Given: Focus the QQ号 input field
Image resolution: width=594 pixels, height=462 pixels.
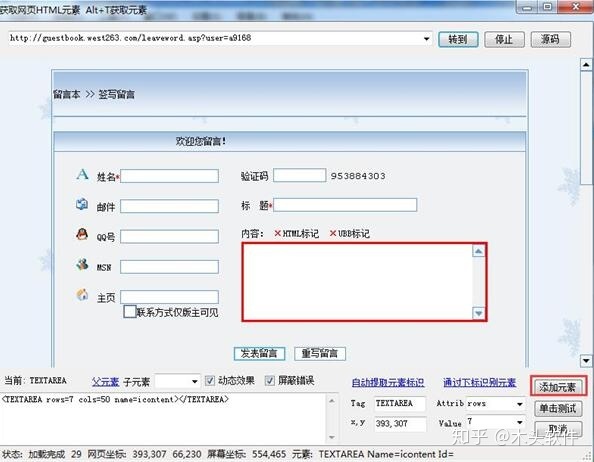Looking at the screenshot, I should (169, 236).
